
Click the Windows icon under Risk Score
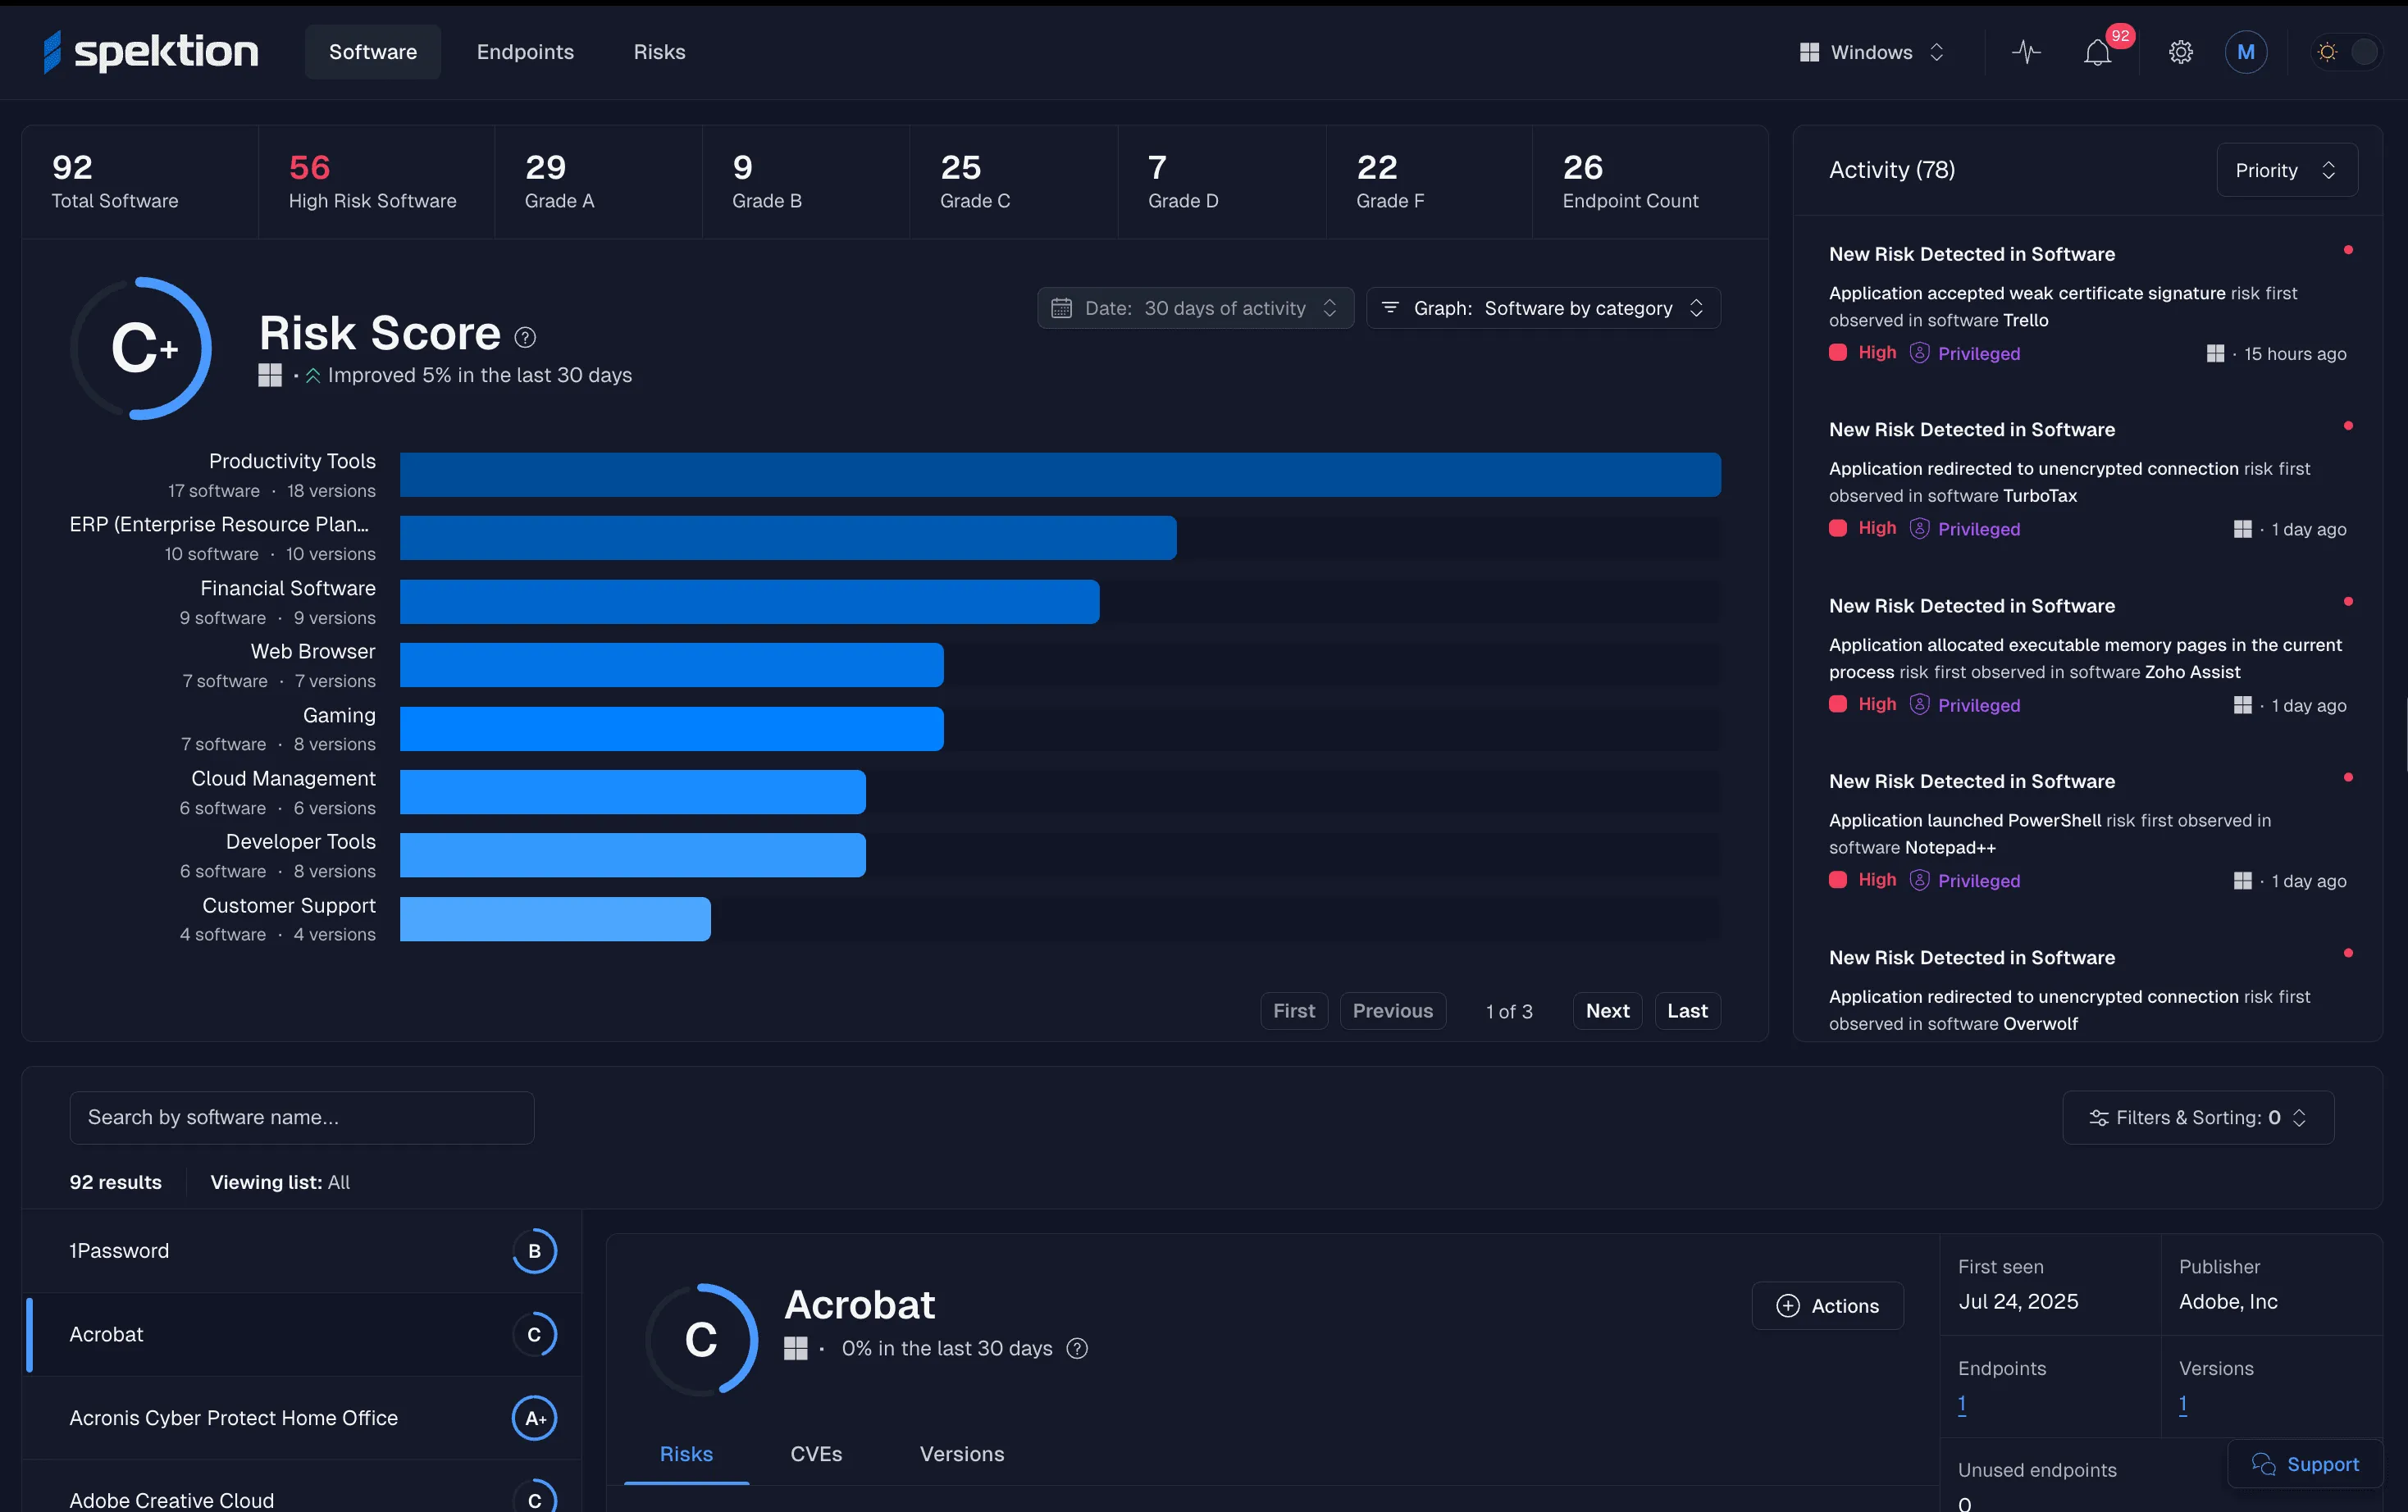(x=270, y=375)
